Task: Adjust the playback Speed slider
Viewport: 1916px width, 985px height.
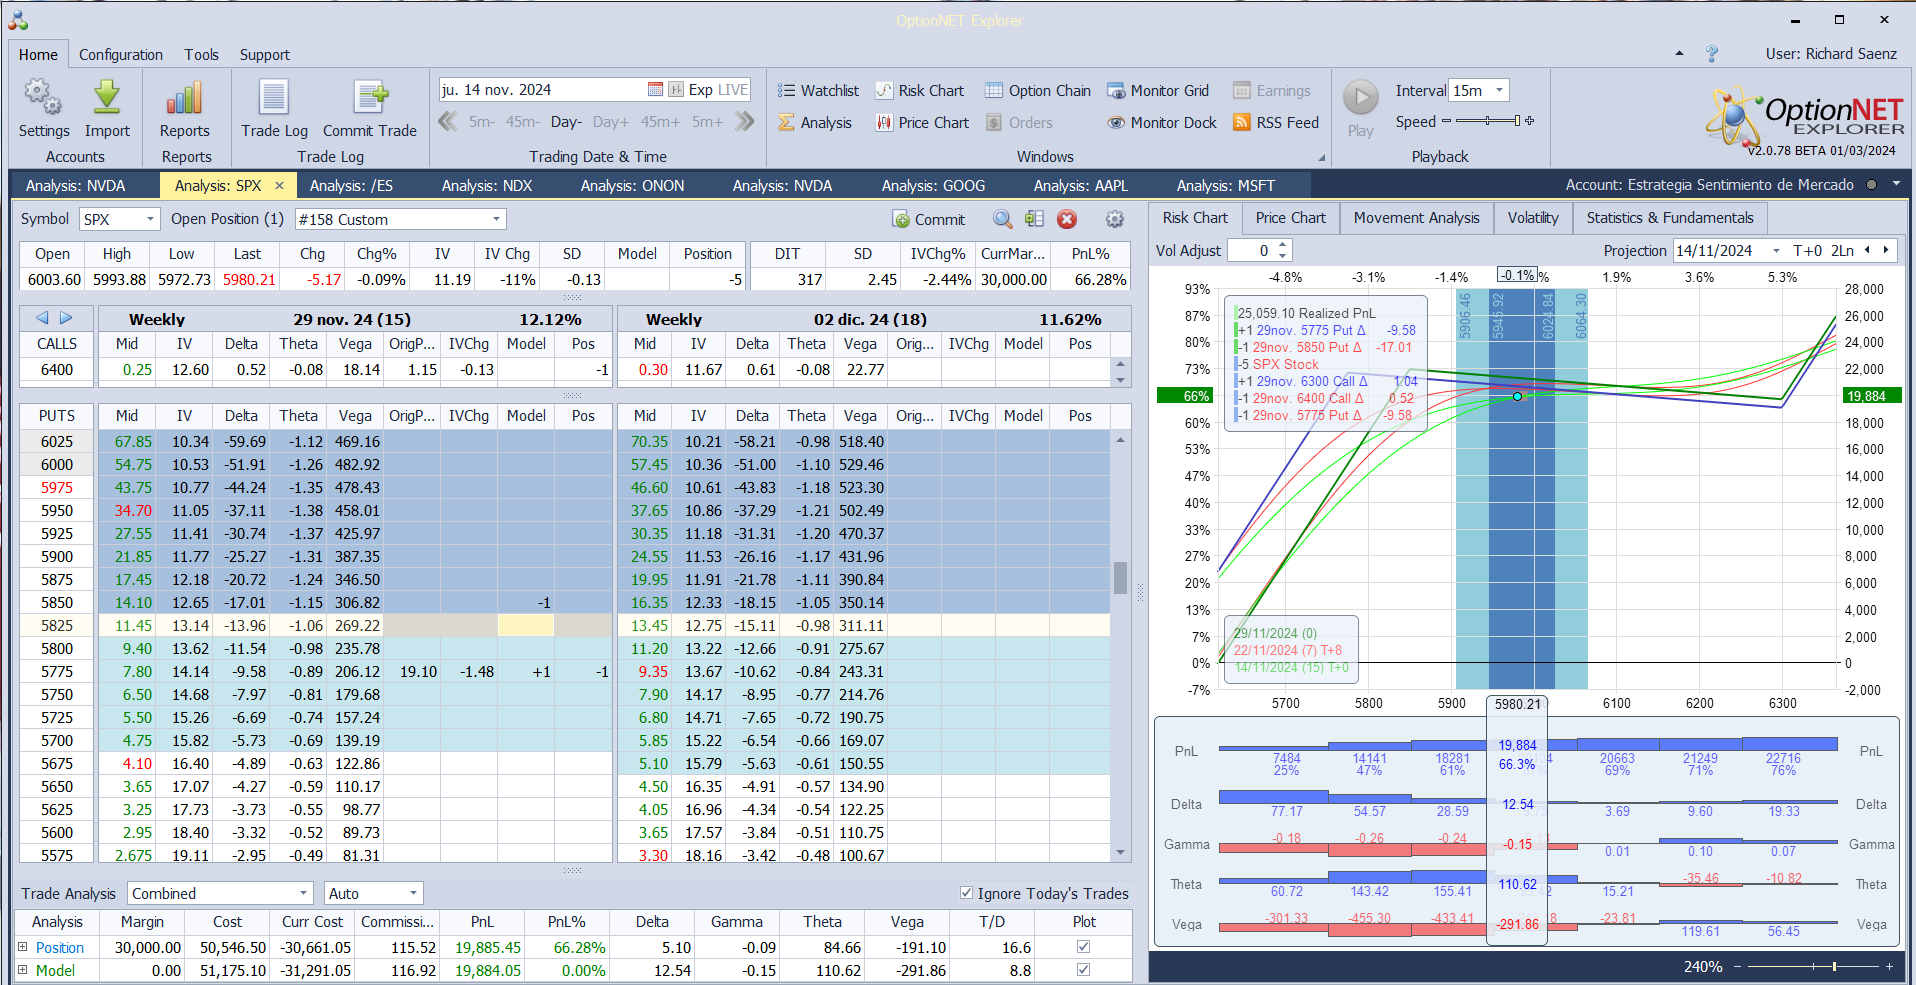Action: 1488,121
